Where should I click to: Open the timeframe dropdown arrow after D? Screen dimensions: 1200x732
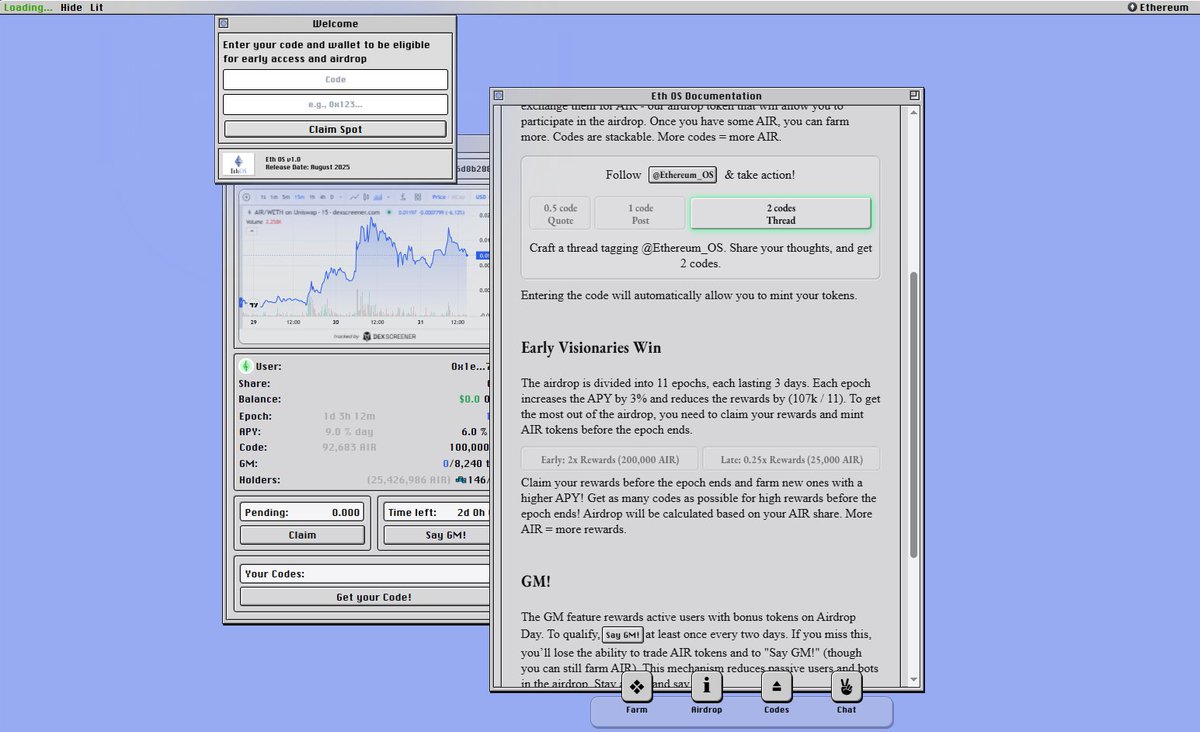[340, 197]
